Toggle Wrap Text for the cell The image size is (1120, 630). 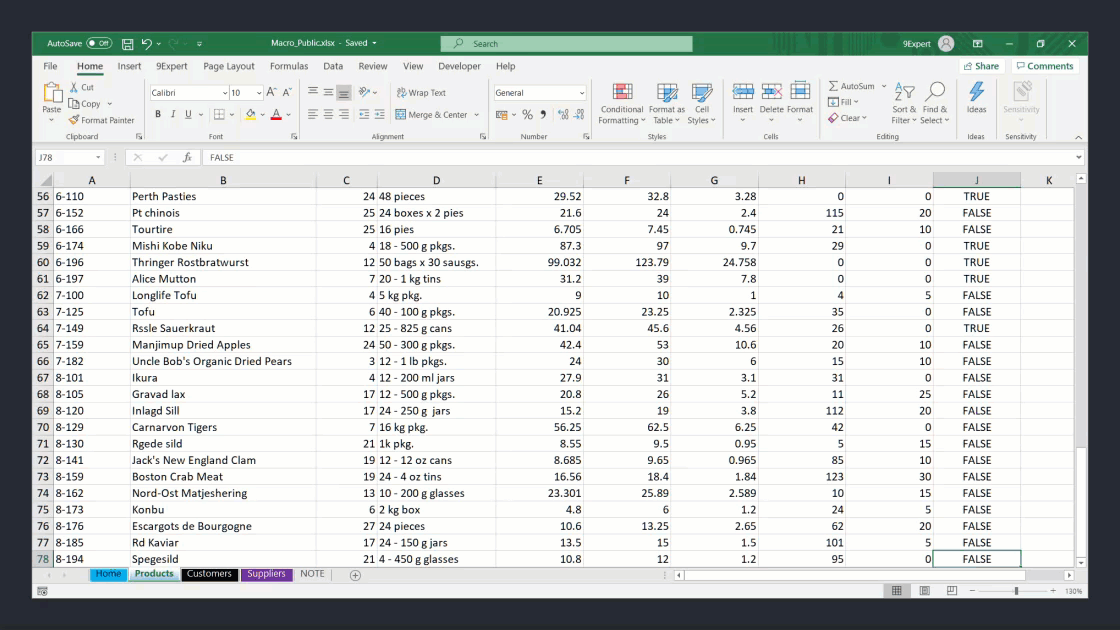[420, 93]
